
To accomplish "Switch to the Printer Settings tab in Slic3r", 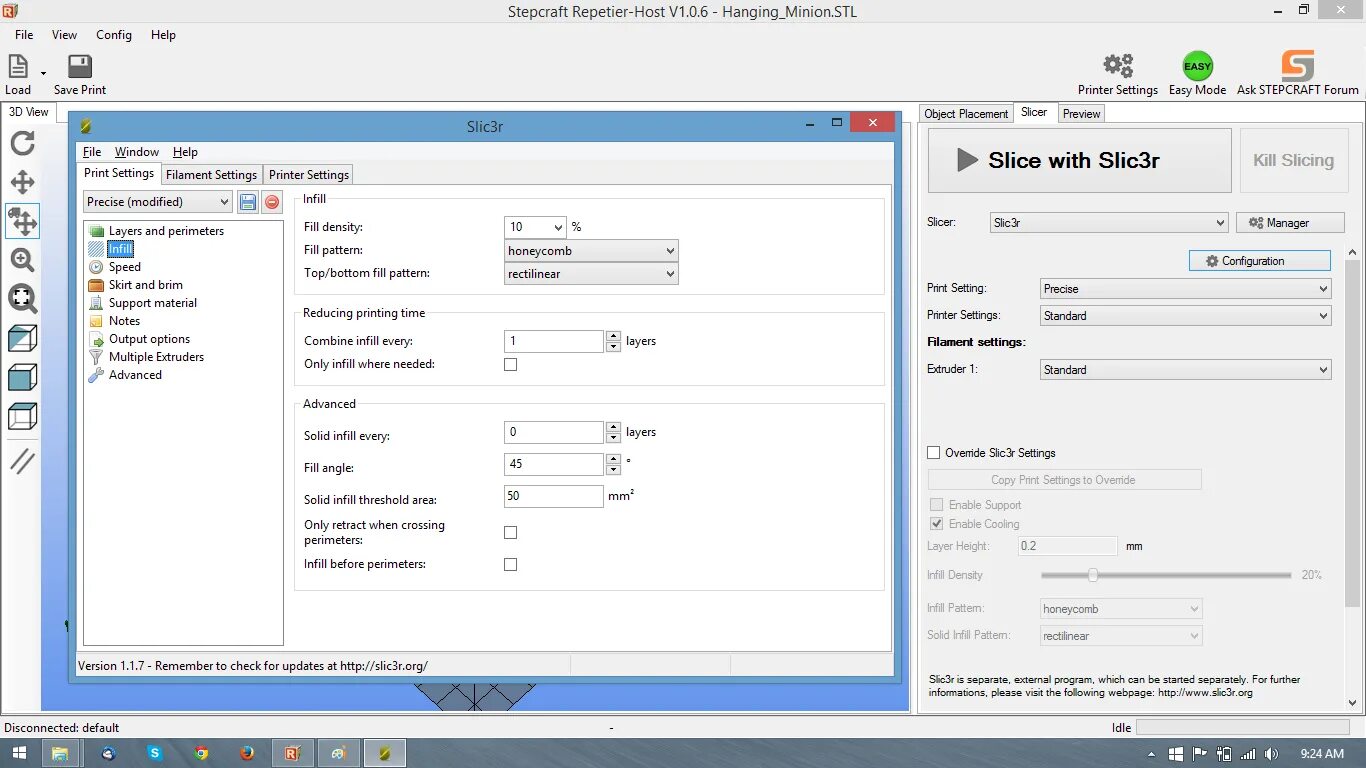I will (x=309, y=175).
